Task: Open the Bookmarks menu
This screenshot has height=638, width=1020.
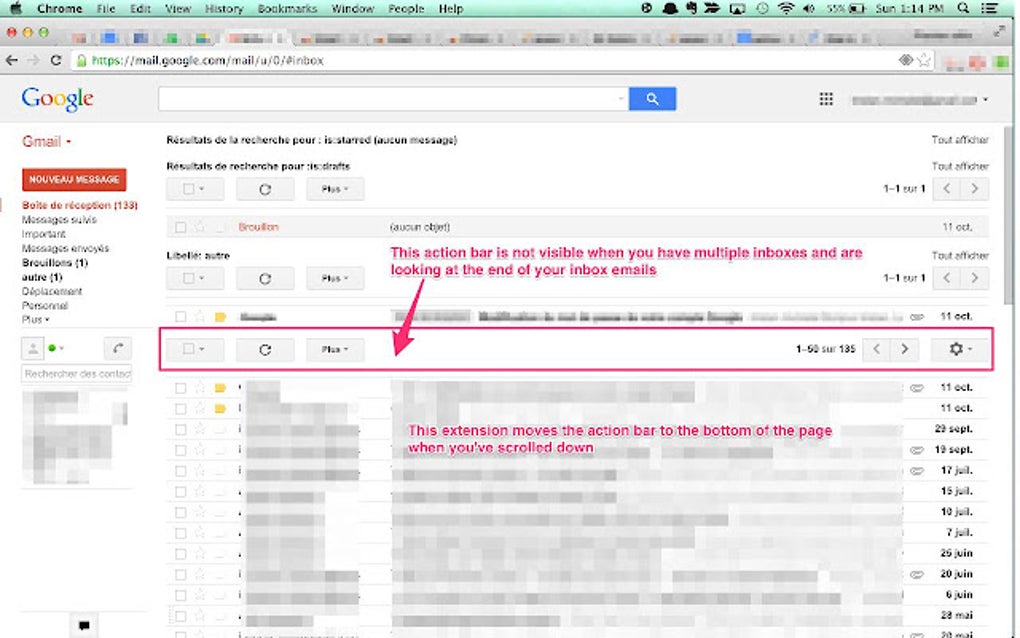Action: [x=286, y=8]
